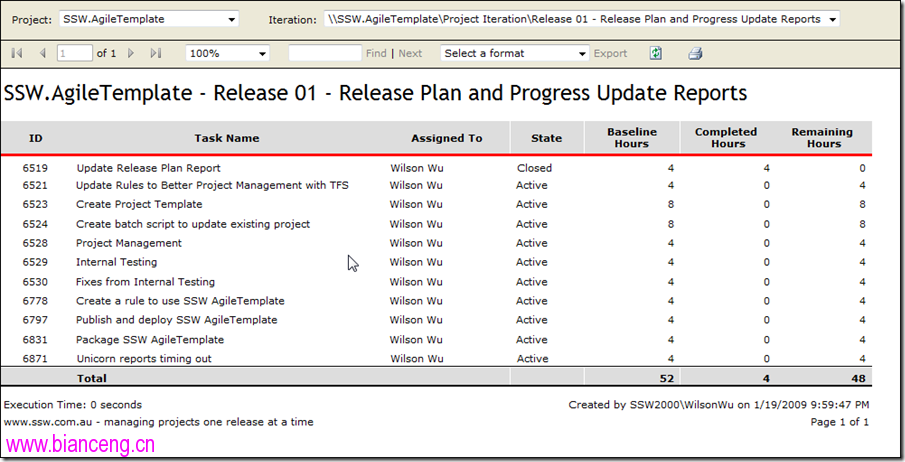Viewport: 905px width, 462px height.
Task: Click the State column header
Action: (x=547, y=138)
